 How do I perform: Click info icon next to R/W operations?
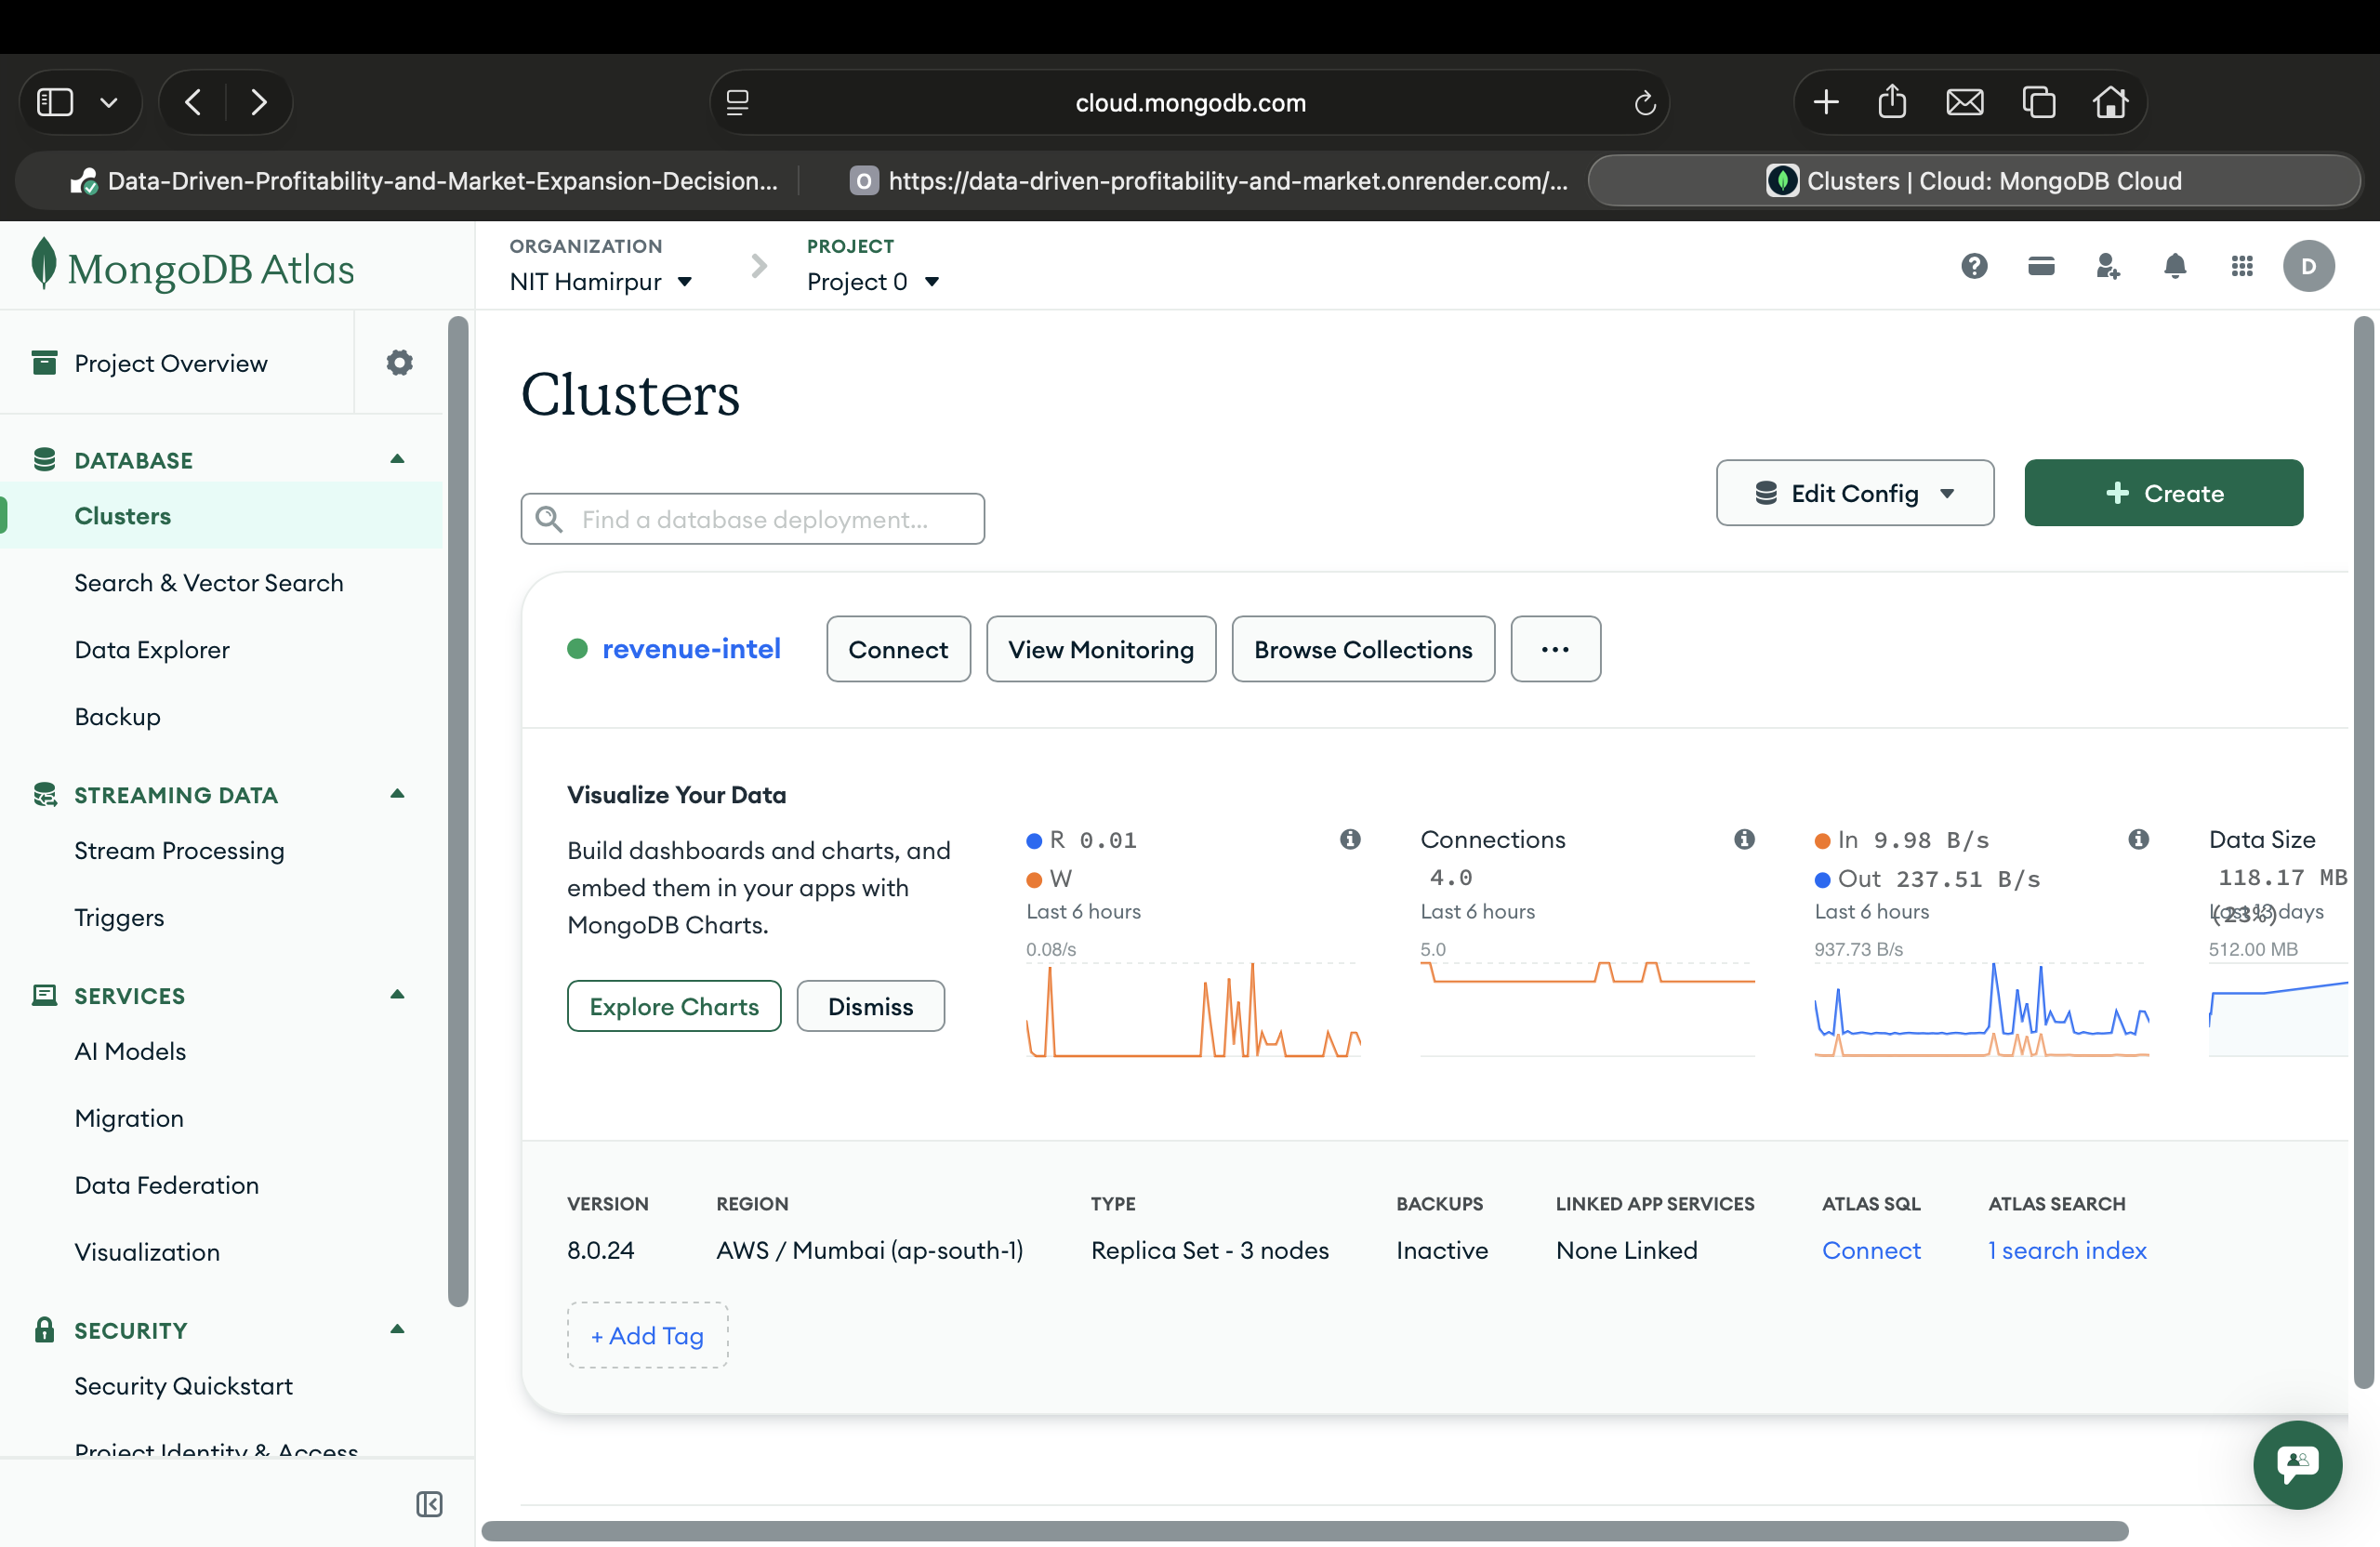(x=1350, y=839)
